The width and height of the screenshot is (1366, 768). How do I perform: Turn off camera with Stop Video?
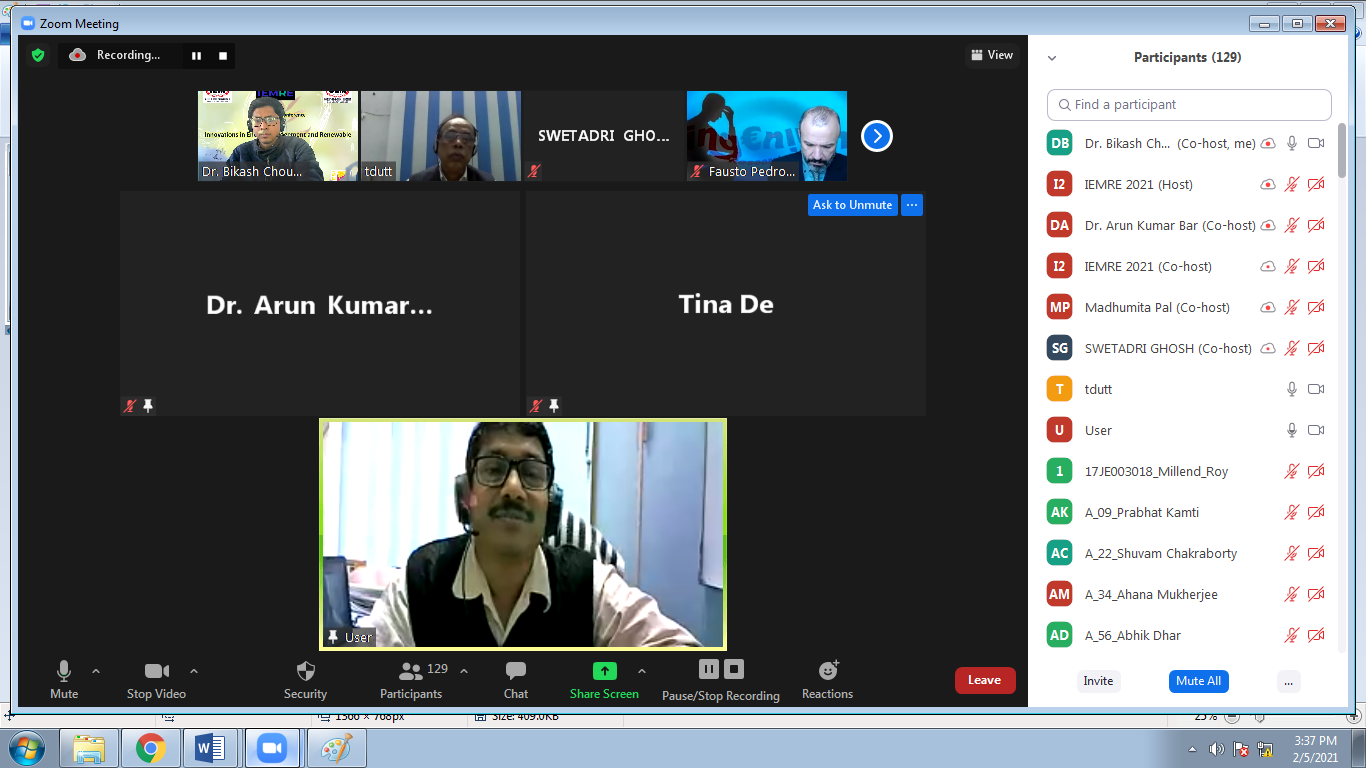pos(156,671)
